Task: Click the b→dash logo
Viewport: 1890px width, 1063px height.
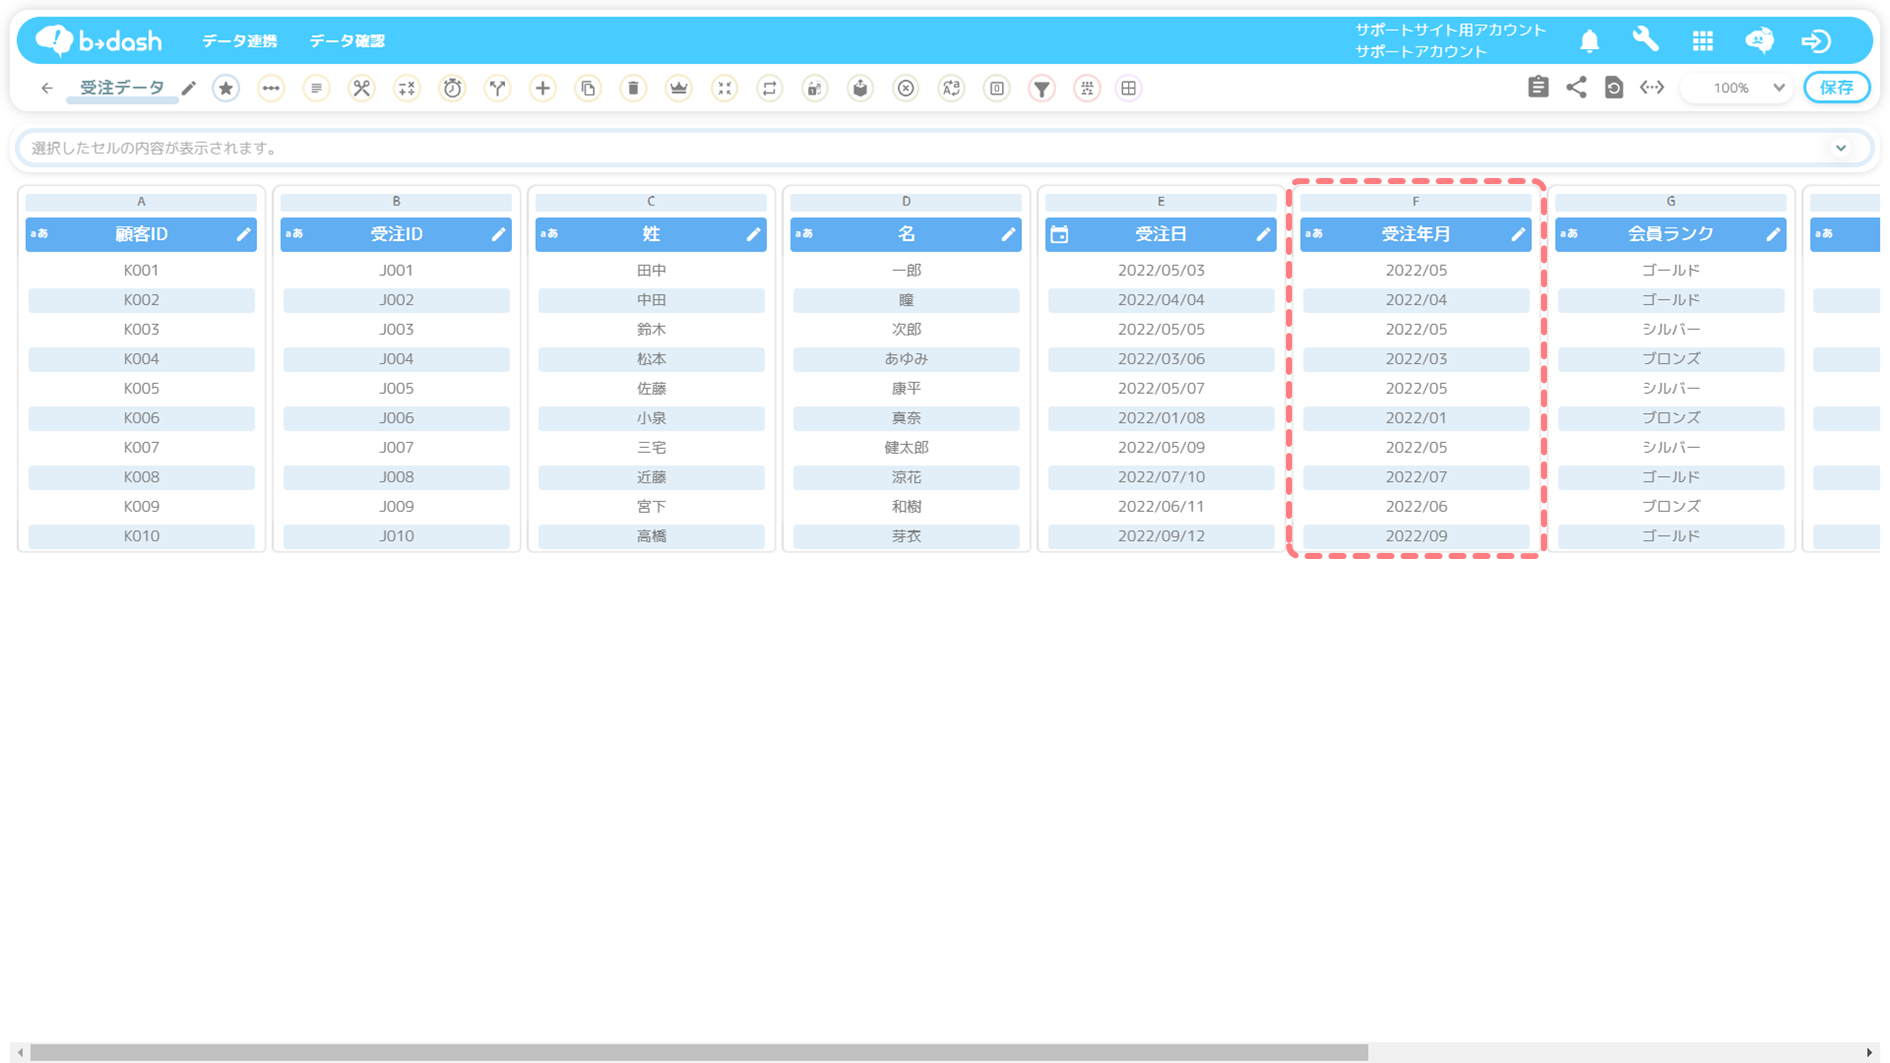Action: click(98, 40)
